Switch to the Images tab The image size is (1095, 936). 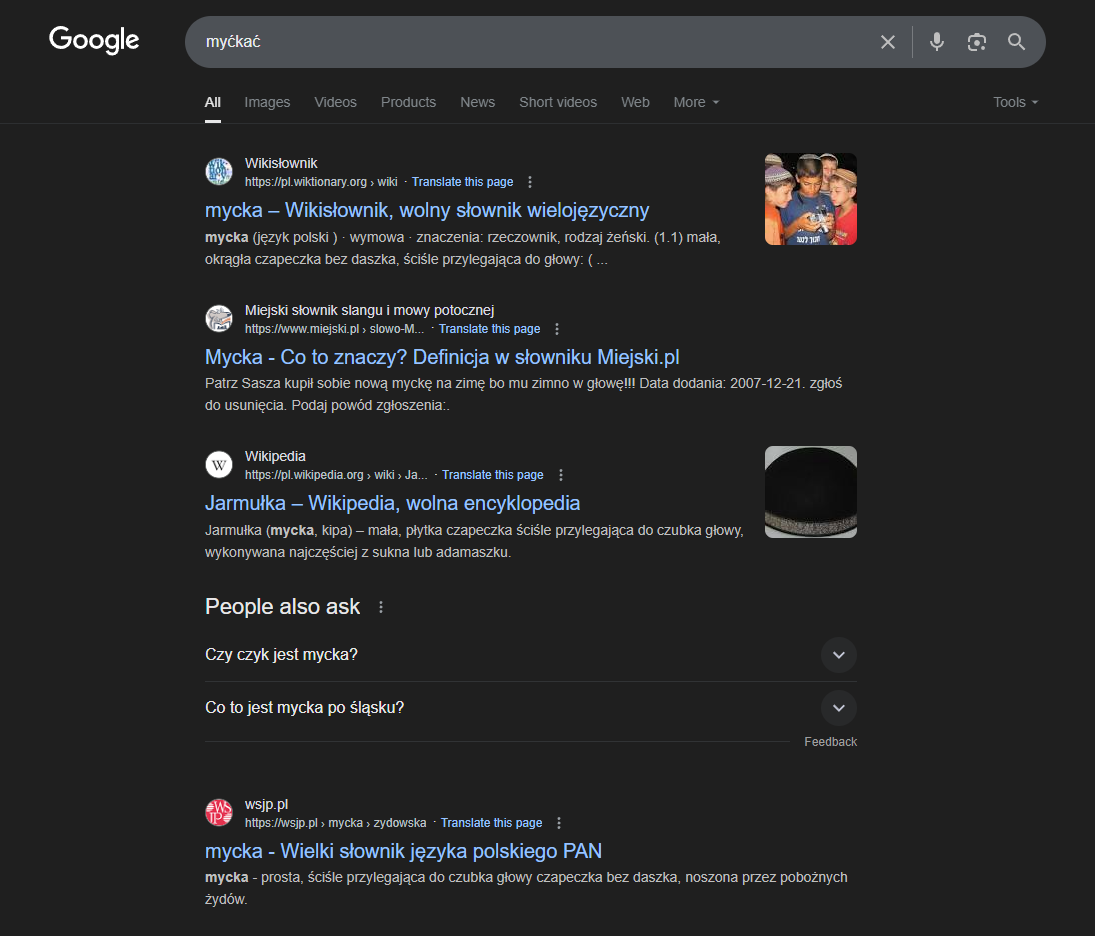[267, 102]
